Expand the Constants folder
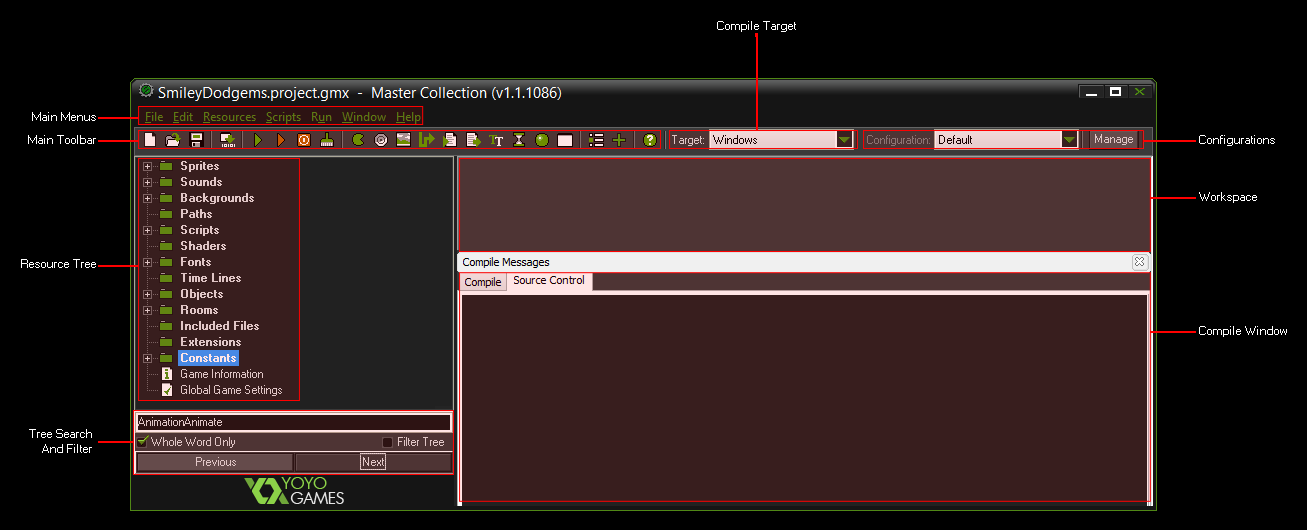 point(148,358)
